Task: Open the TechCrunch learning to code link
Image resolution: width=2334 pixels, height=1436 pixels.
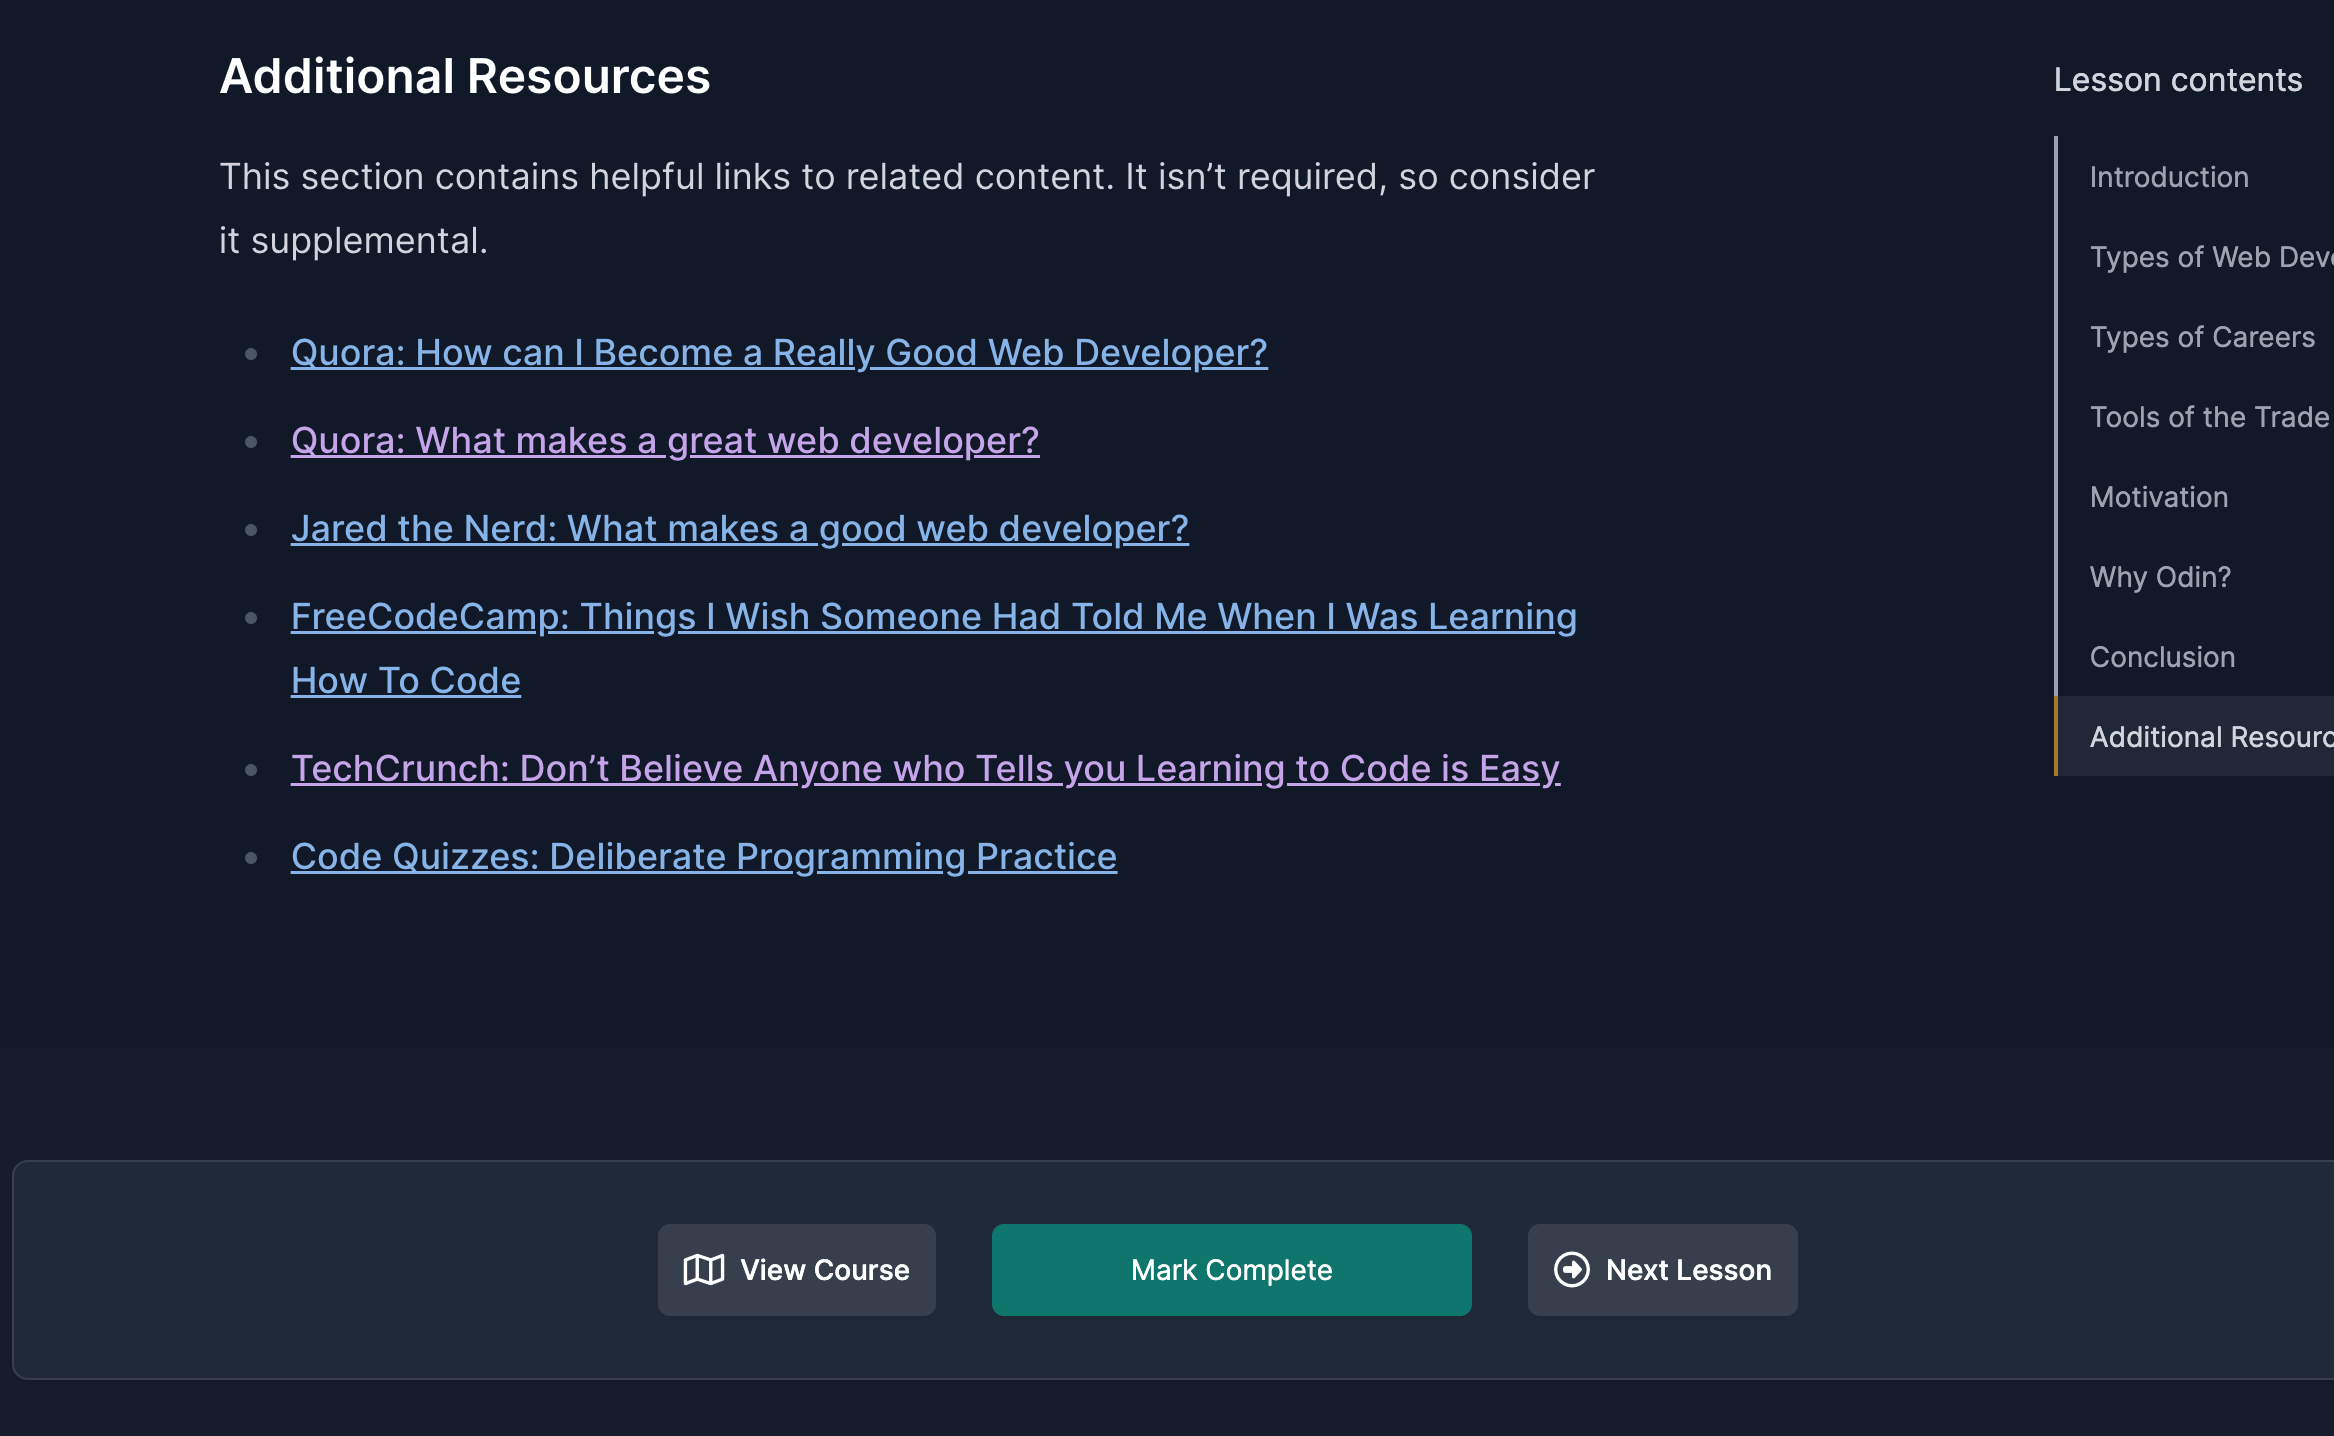Action: pos(925,768)
